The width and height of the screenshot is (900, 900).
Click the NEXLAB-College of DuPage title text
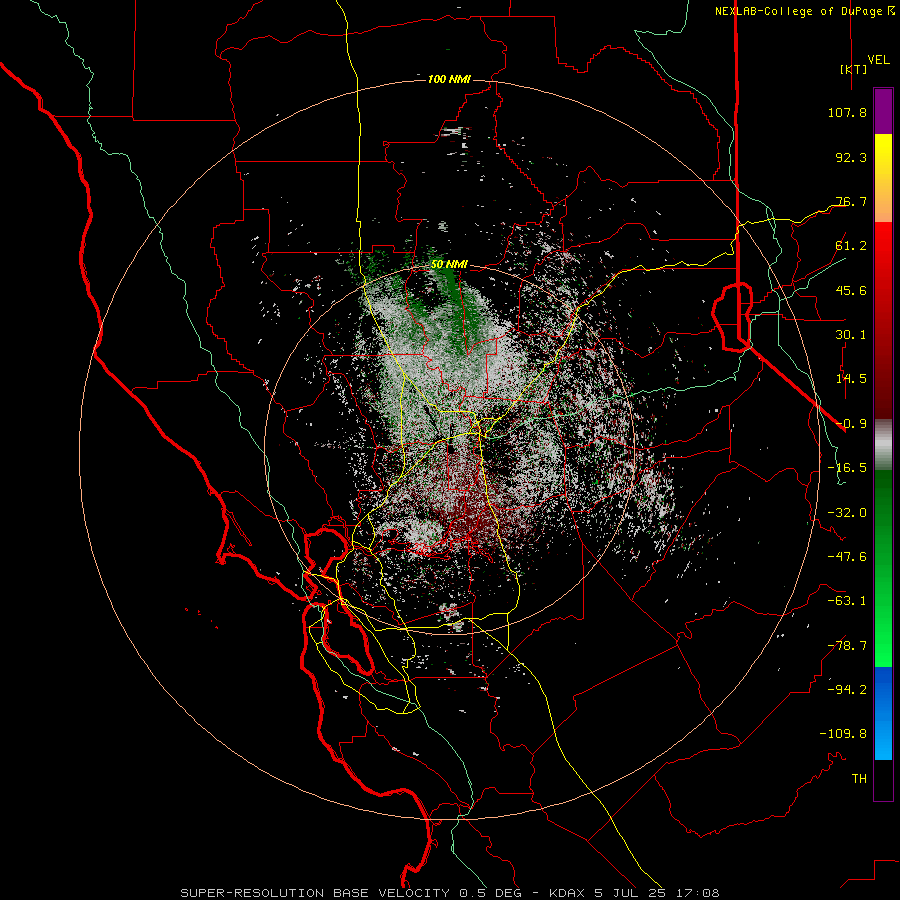pos(804,11)
